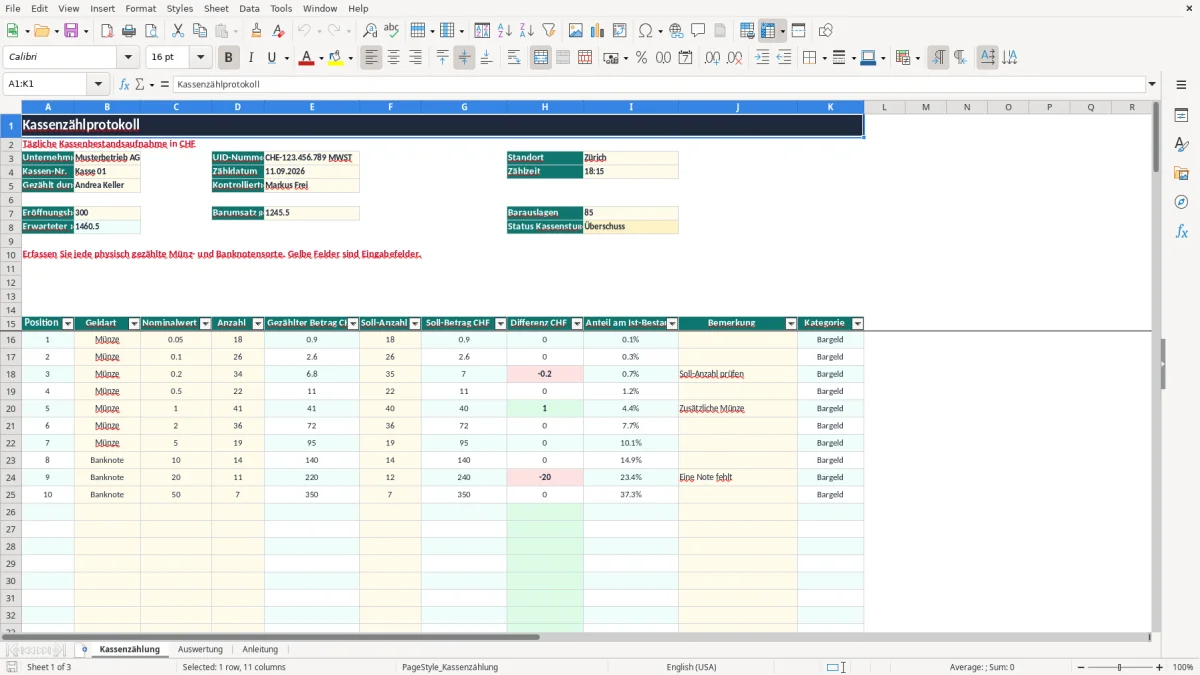Open the Anzahl column filter dropdown
This screenshot has width=1200, height=675.
click(x=258, y=324)
